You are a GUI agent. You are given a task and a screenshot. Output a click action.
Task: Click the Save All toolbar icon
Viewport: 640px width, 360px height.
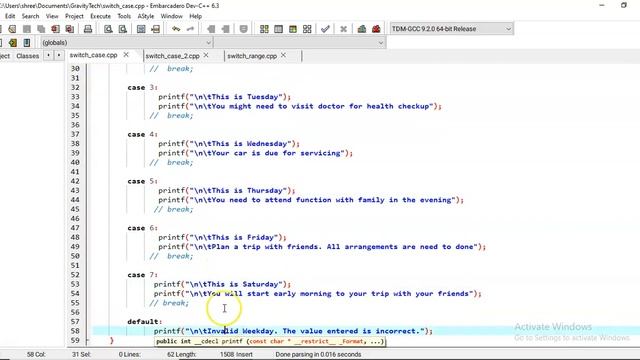[x=41, y=29]
